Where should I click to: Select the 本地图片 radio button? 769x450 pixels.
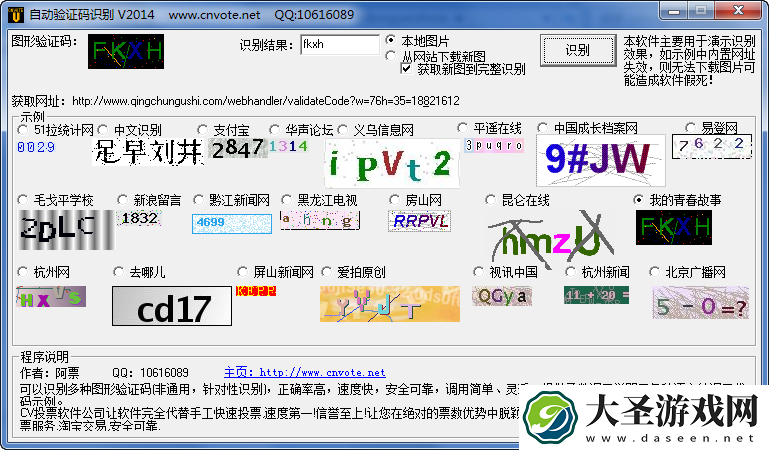click(x=391, y=40)
